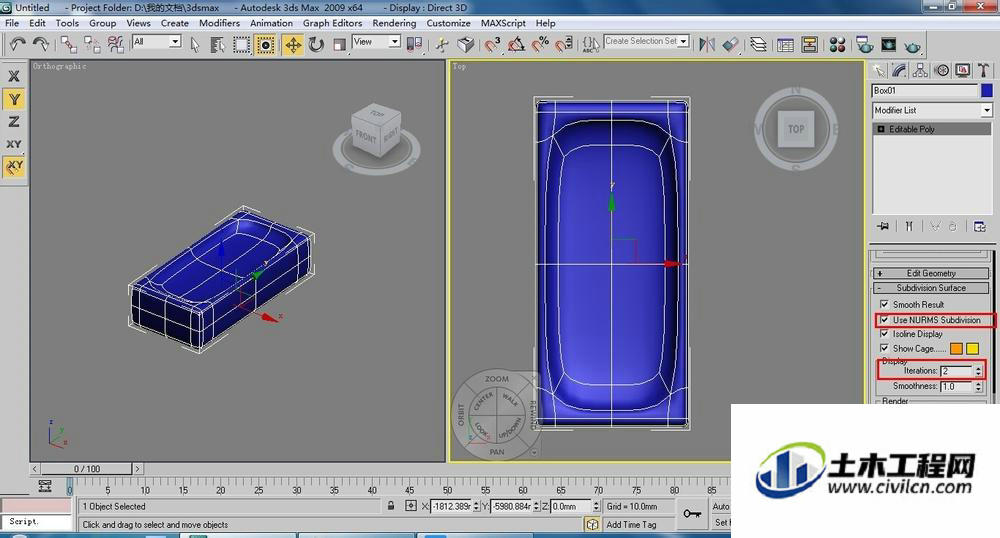This screenshot has height=538, width=1000.
Task: Click the Redo arrow in the toolbar
Action: (x=41, y=44)
